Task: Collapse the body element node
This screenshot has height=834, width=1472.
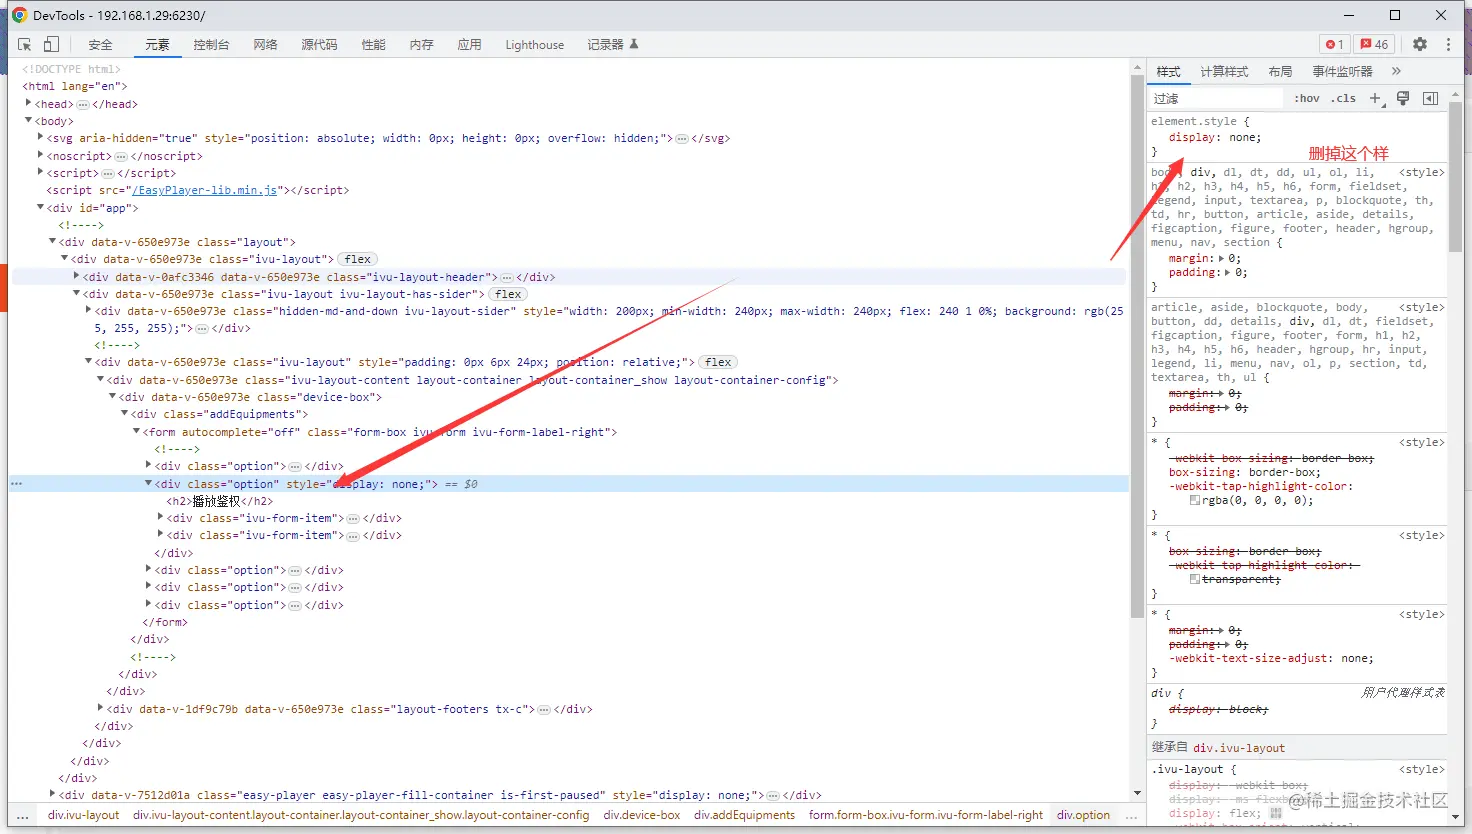Action: point(29,121)
